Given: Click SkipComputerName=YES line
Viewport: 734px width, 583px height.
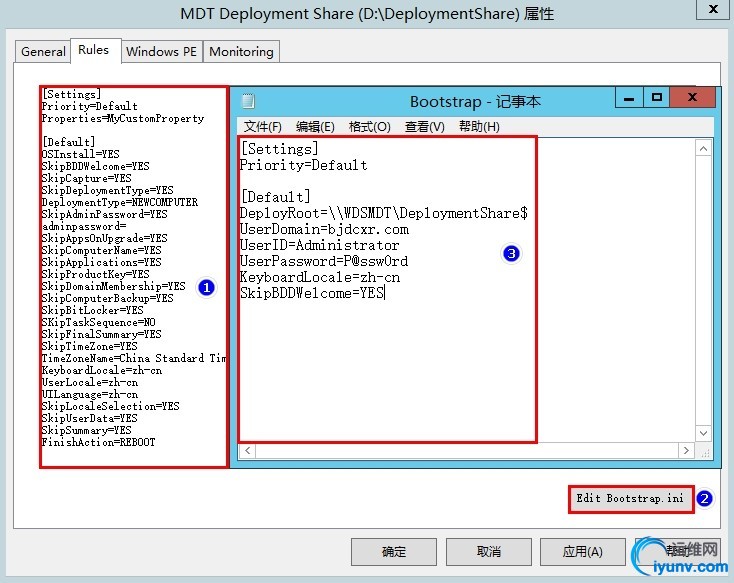Looking at the screenshot, I should (x=102, y=250).
